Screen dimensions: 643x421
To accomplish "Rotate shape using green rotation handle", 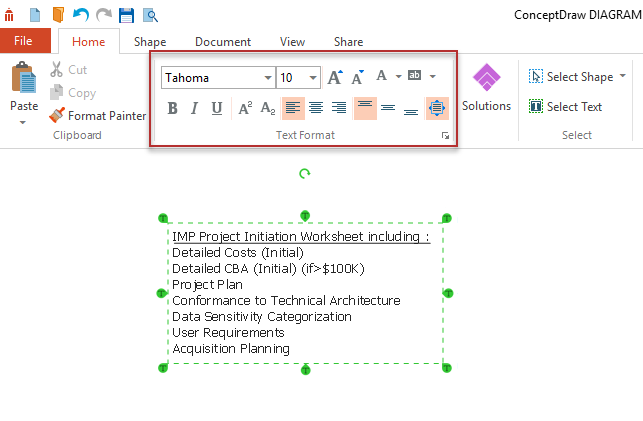I will [304, 174].
